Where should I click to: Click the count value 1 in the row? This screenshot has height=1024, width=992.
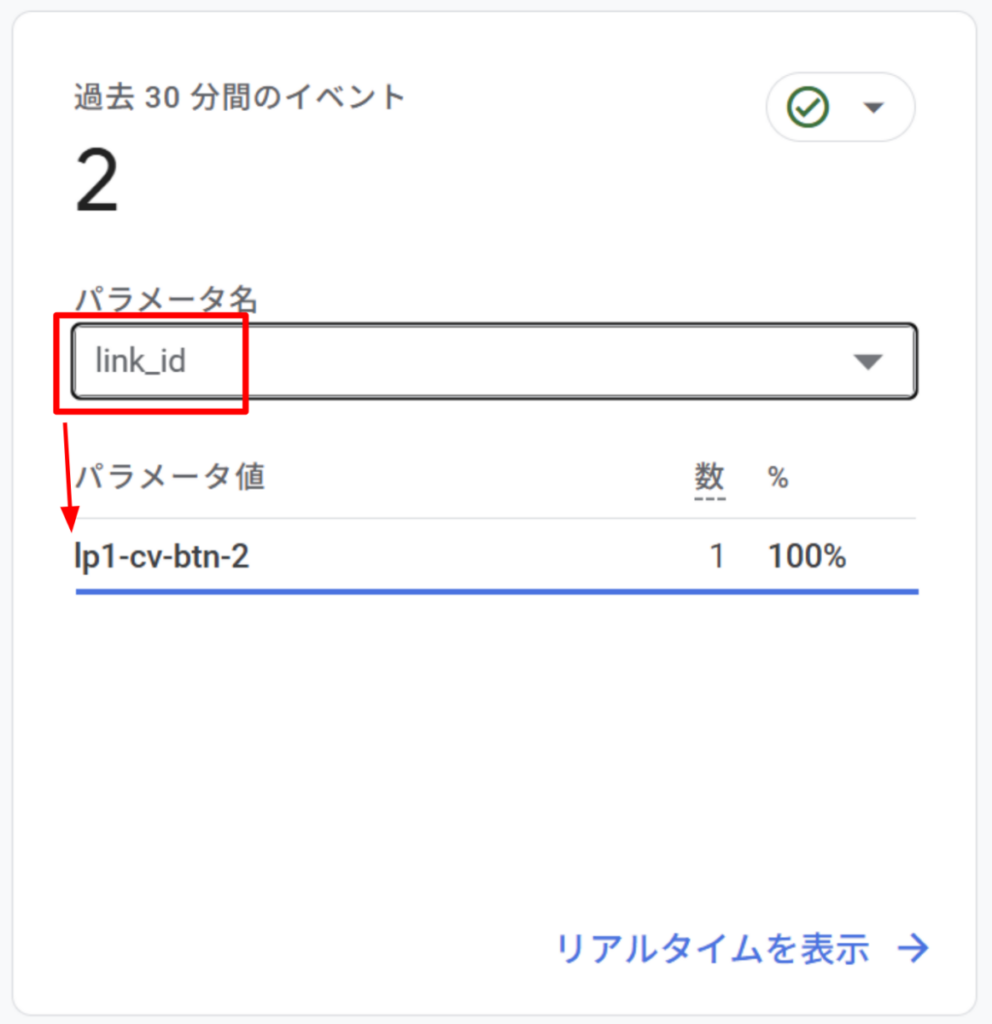(x=716, y=556)
